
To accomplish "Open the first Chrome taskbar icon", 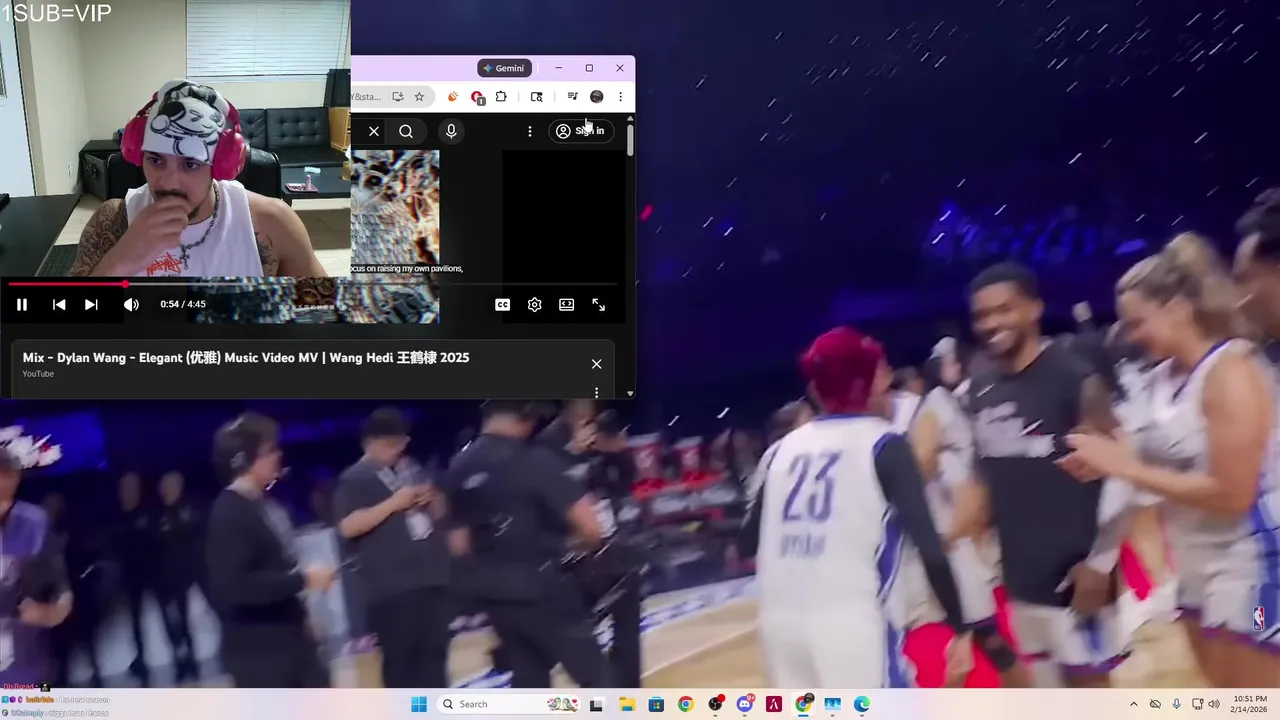I will coord(685,704).
